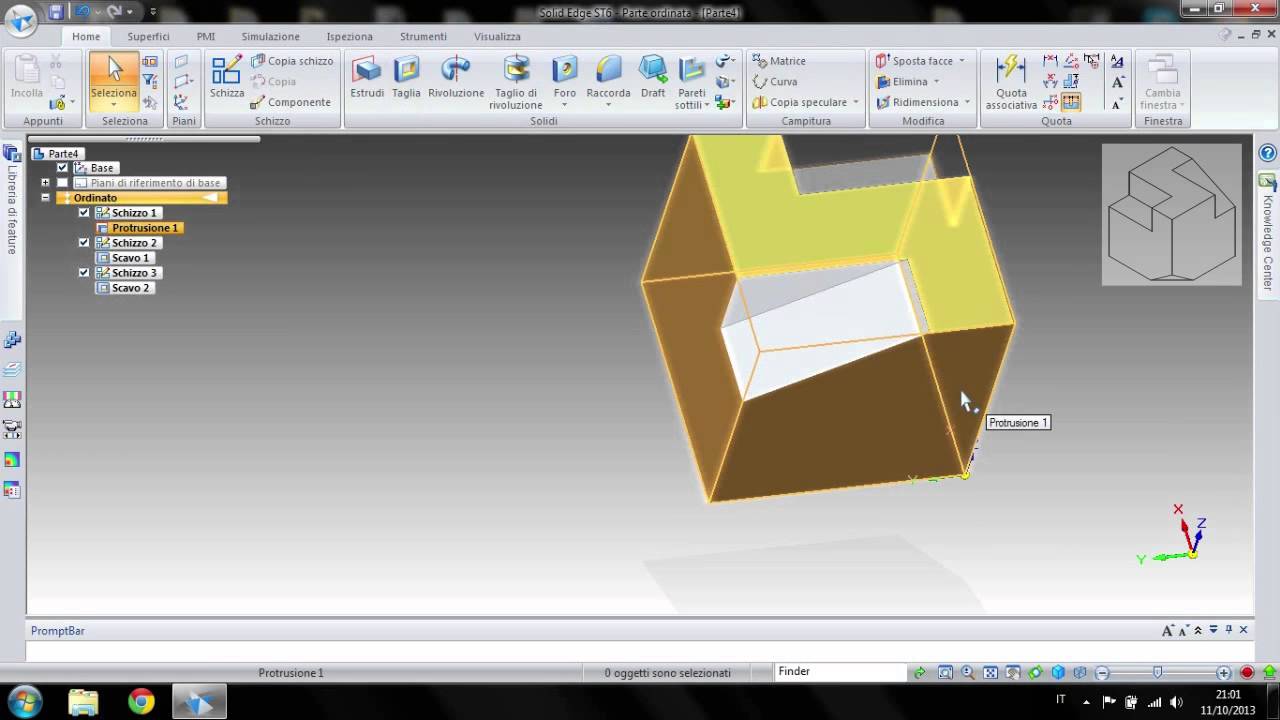This screenshot has width=1280, height=720.
Task: Click the Finder search field
Action: click(x=840, y=672)
